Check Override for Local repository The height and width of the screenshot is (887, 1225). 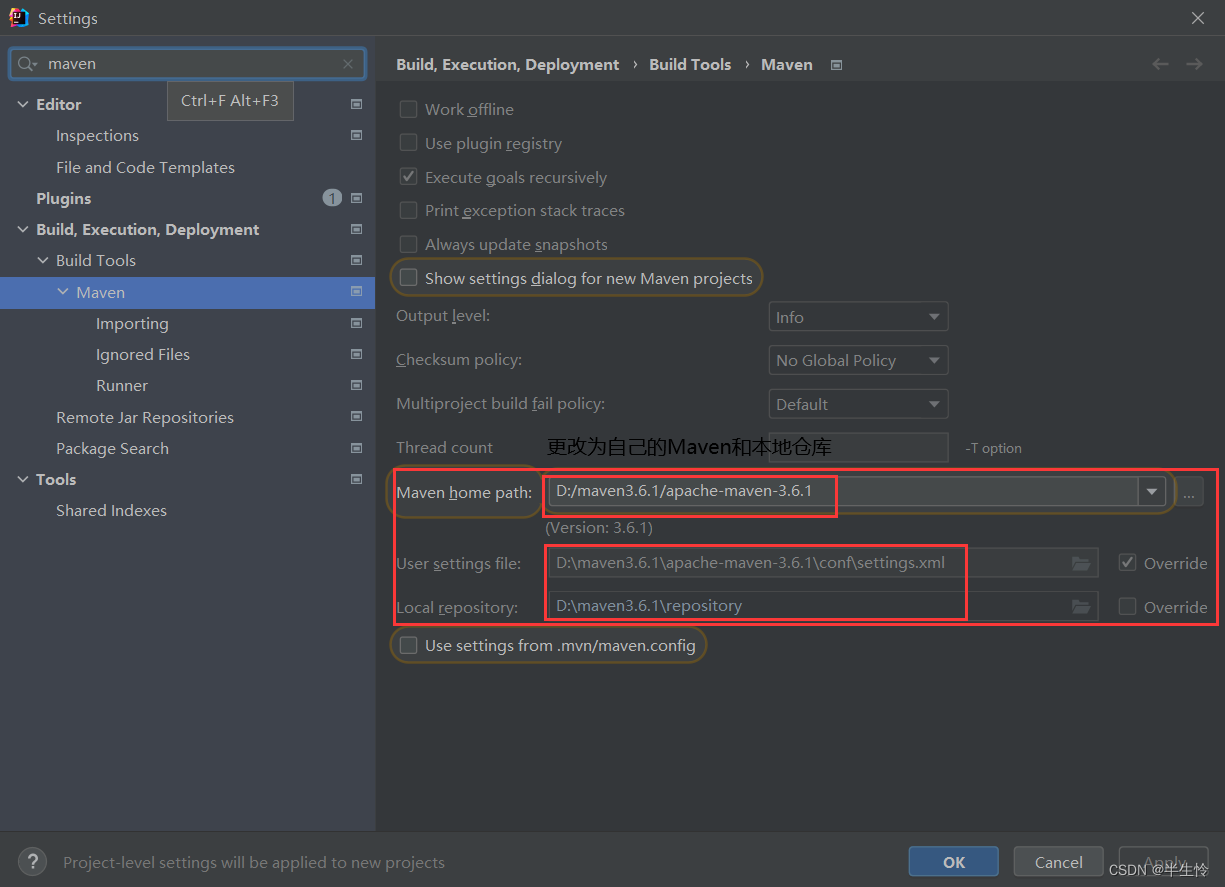pos(1127,606)
